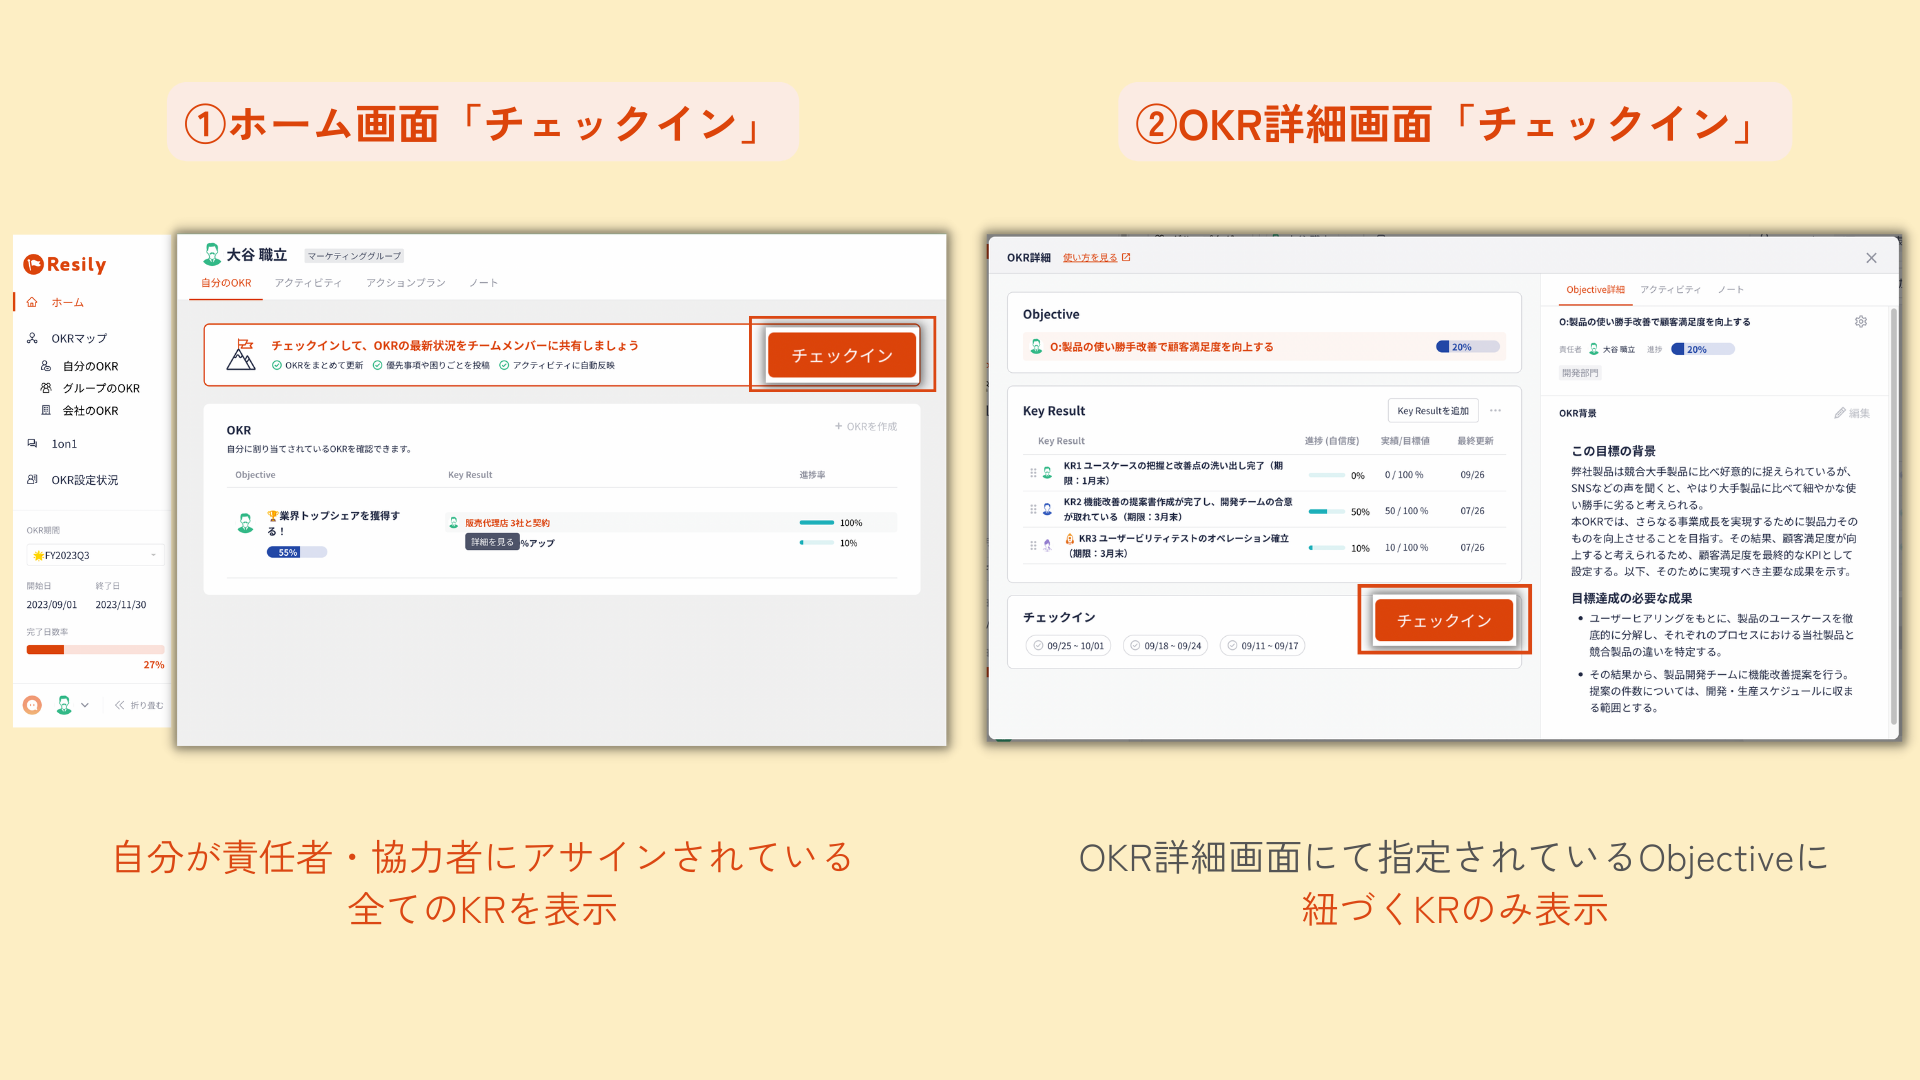Select the 09/18 ~ 09/24 check-in chip
The height and width of the screenshot is (1080, 1920).
click(1165, 646)
